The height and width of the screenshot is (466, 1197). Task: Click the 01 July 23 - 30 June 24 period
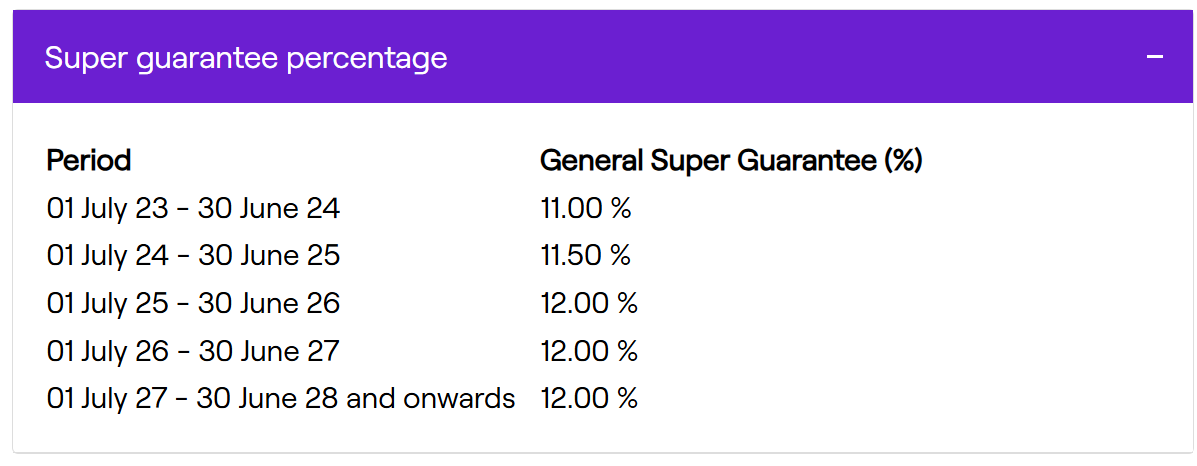pos(193,208)
